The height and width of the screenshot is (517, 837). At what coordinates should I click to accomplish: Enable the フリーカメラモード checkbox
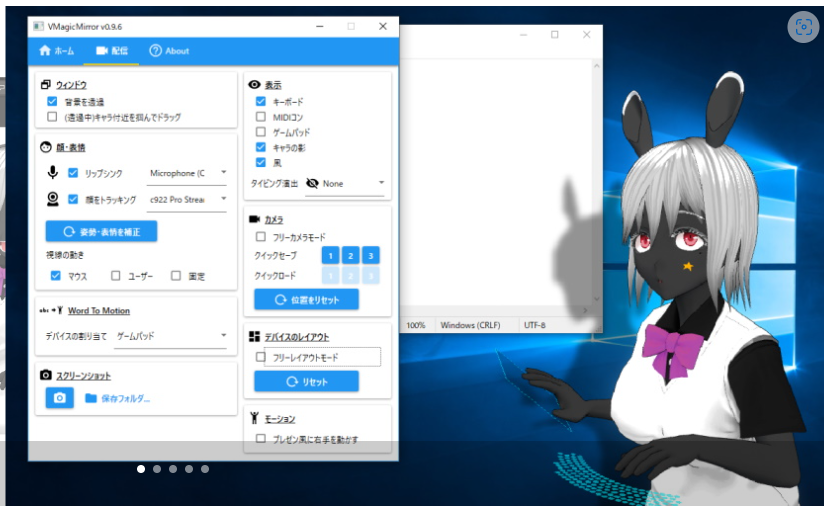click(261, 237)
